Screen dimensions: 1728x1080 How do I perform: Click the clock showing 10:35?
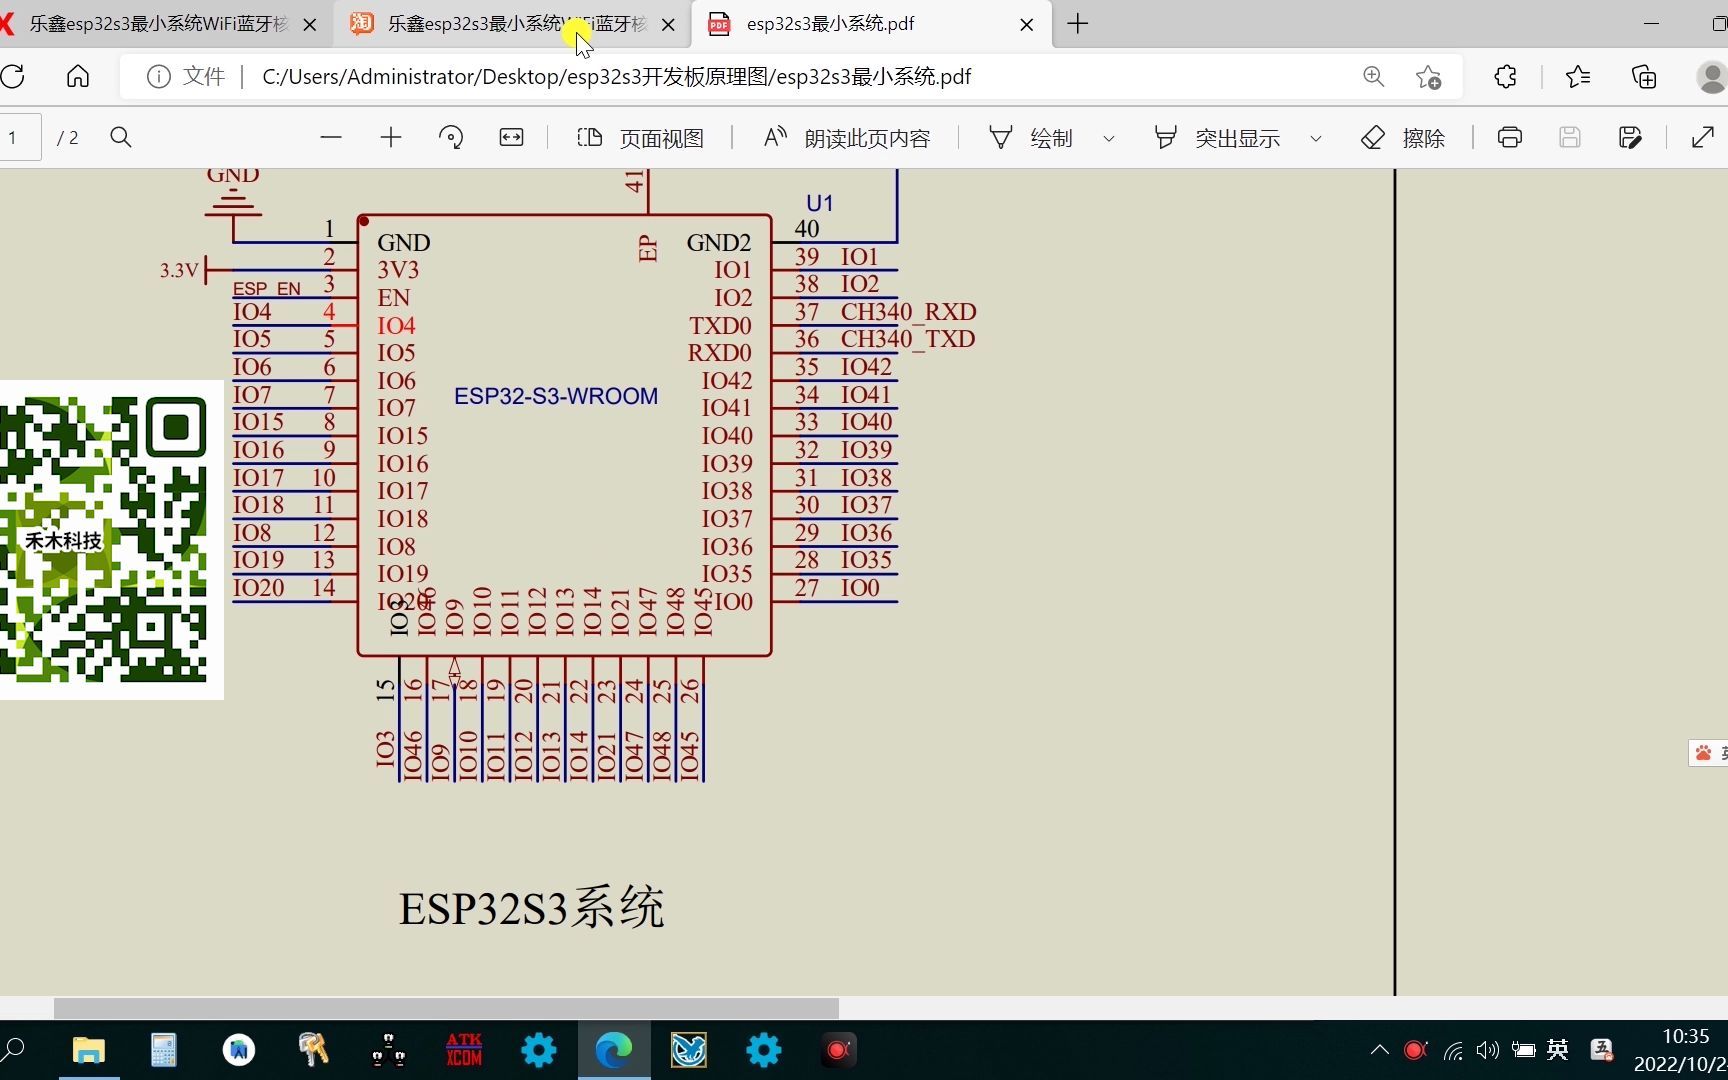click(1686, 1036)
